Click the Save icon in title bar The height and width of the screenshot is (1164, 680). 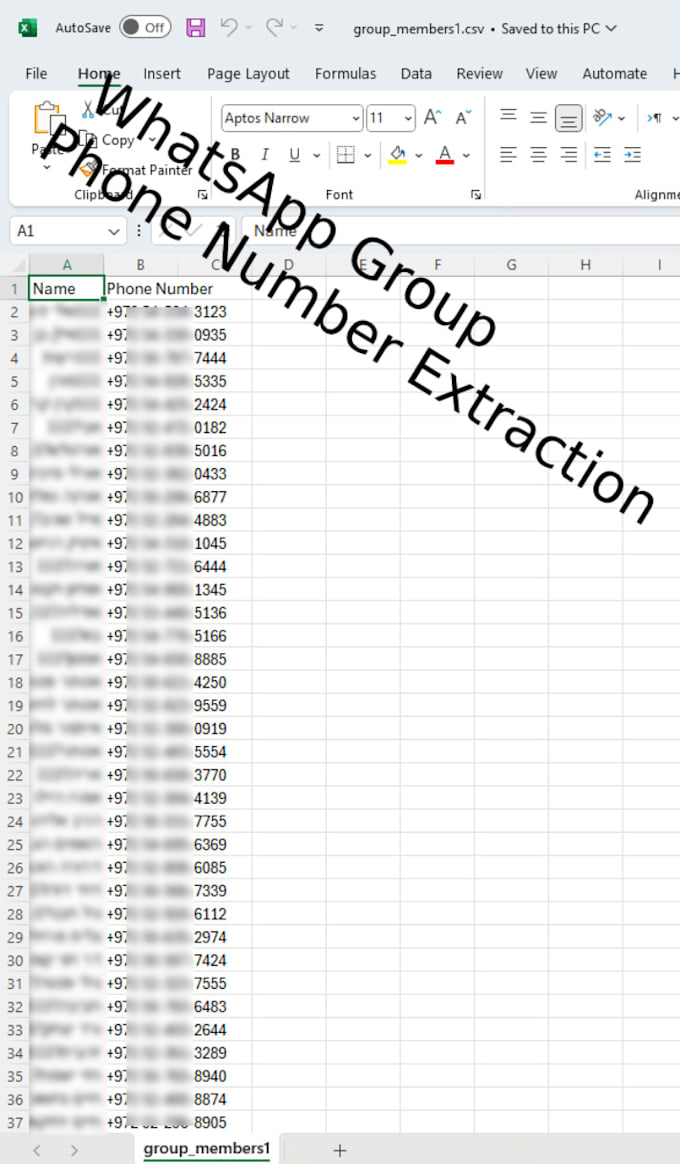pos(195,28)
